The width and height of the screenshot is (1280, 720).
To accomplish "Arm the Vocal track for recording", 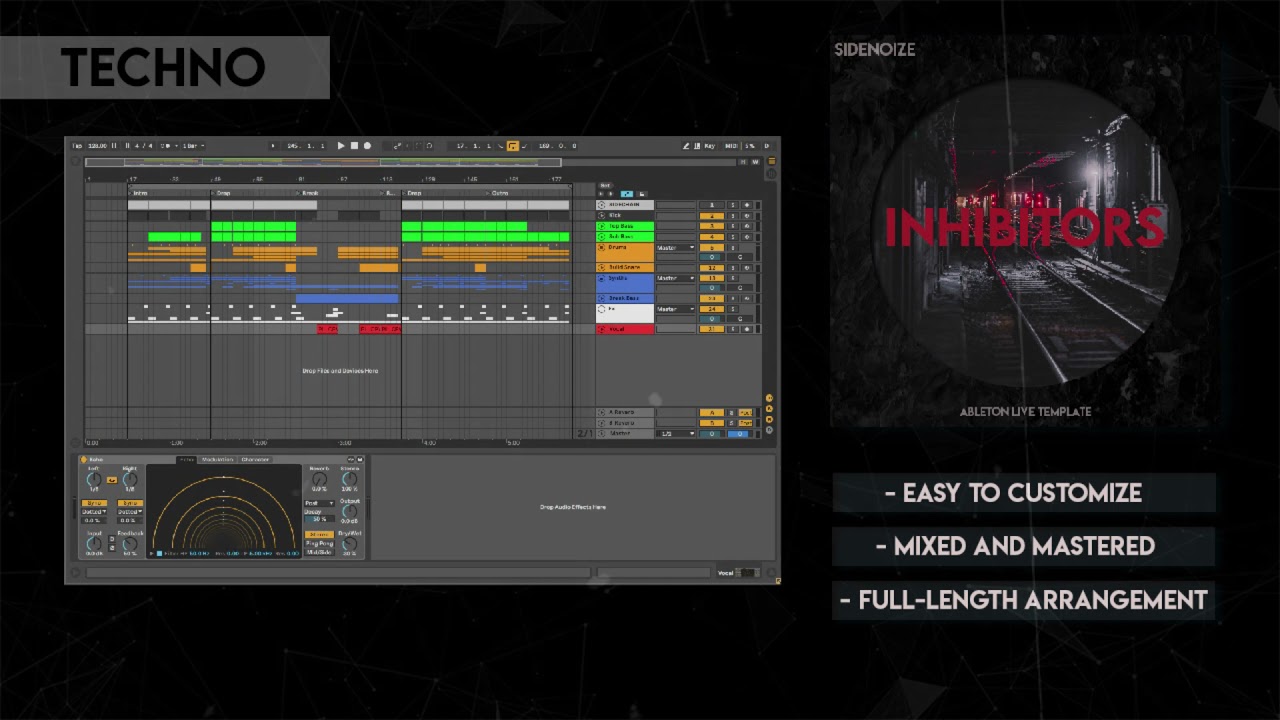I will pos(747,329).
